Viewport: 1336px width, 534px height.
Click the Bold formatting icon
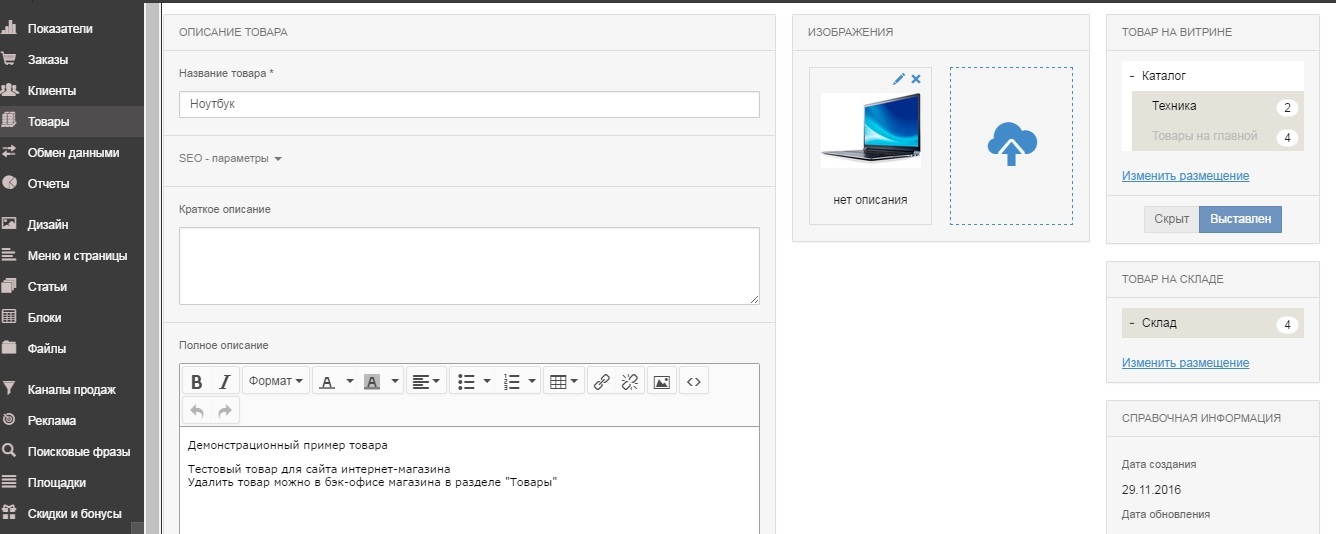coord(197,381)
